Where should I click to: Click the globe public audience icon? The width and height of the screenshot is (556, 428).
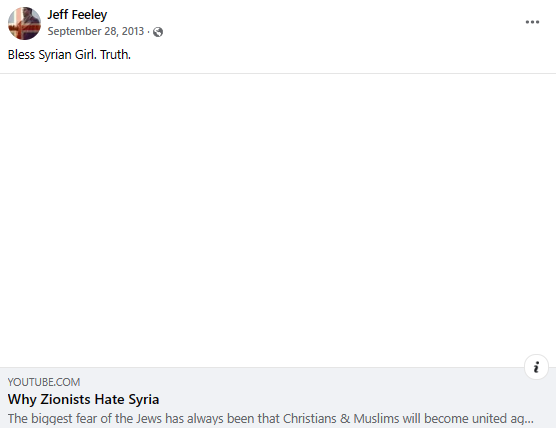coord(158,32)
